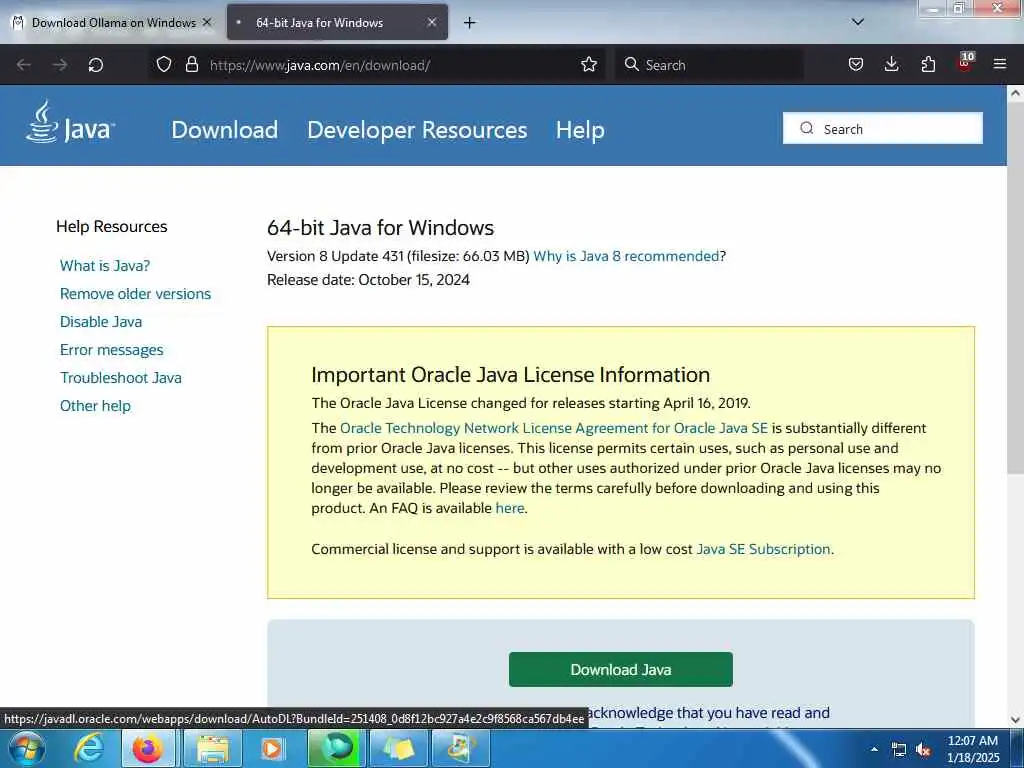Open the Download menu in Java header

225,130
